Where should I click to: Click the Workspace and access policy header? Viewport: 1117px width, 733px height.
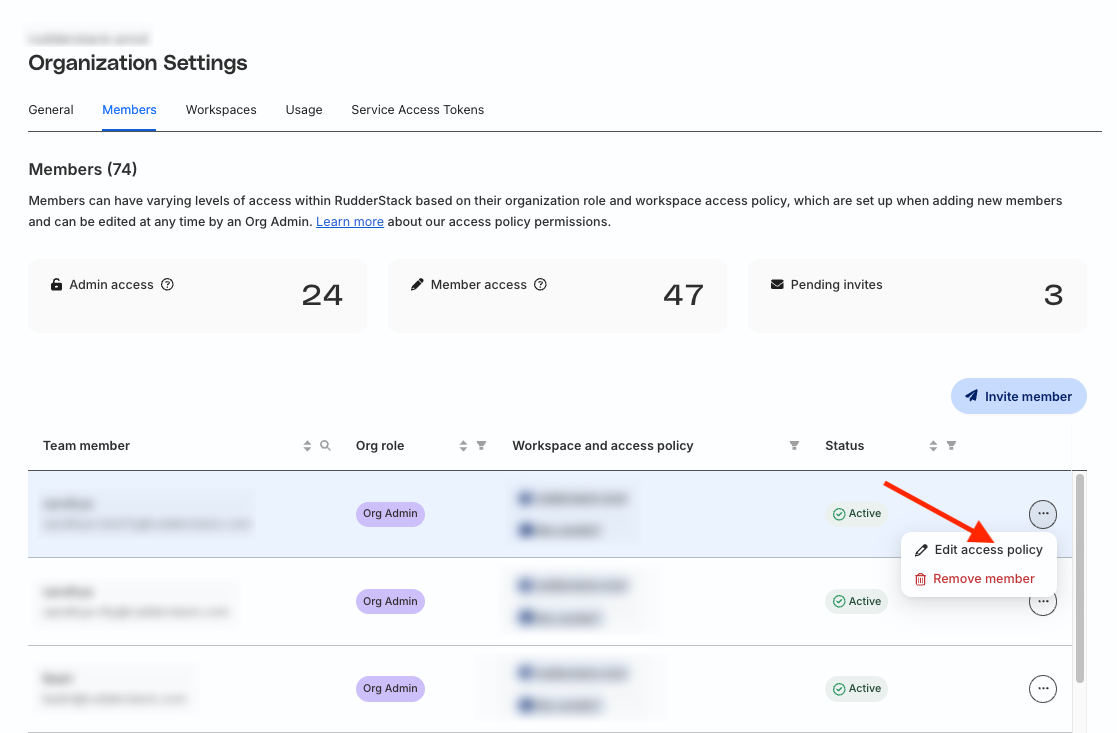point(603,446)
